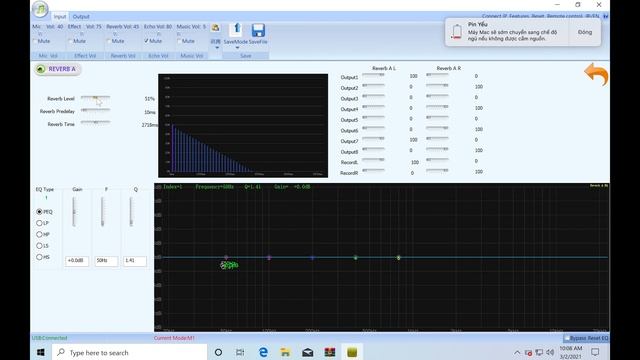Adjust the Reverb Time slider
Viewport: 640px width, 360px height.
(x=96, y=122)
